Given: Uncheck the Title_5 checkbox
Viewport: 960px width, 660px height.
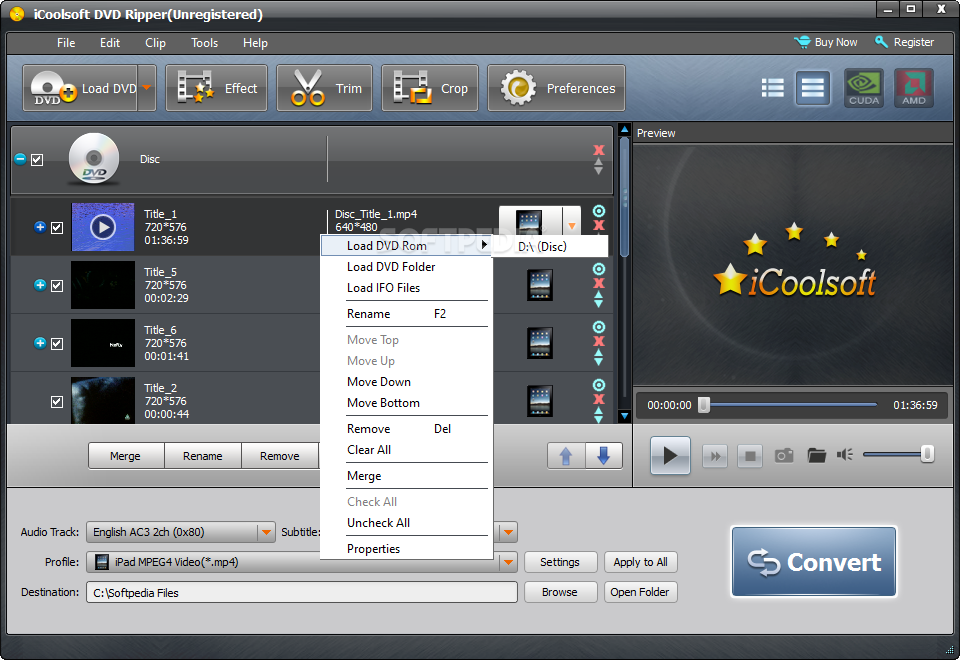Looking at the screenshot, I should [x=57, y=286].
